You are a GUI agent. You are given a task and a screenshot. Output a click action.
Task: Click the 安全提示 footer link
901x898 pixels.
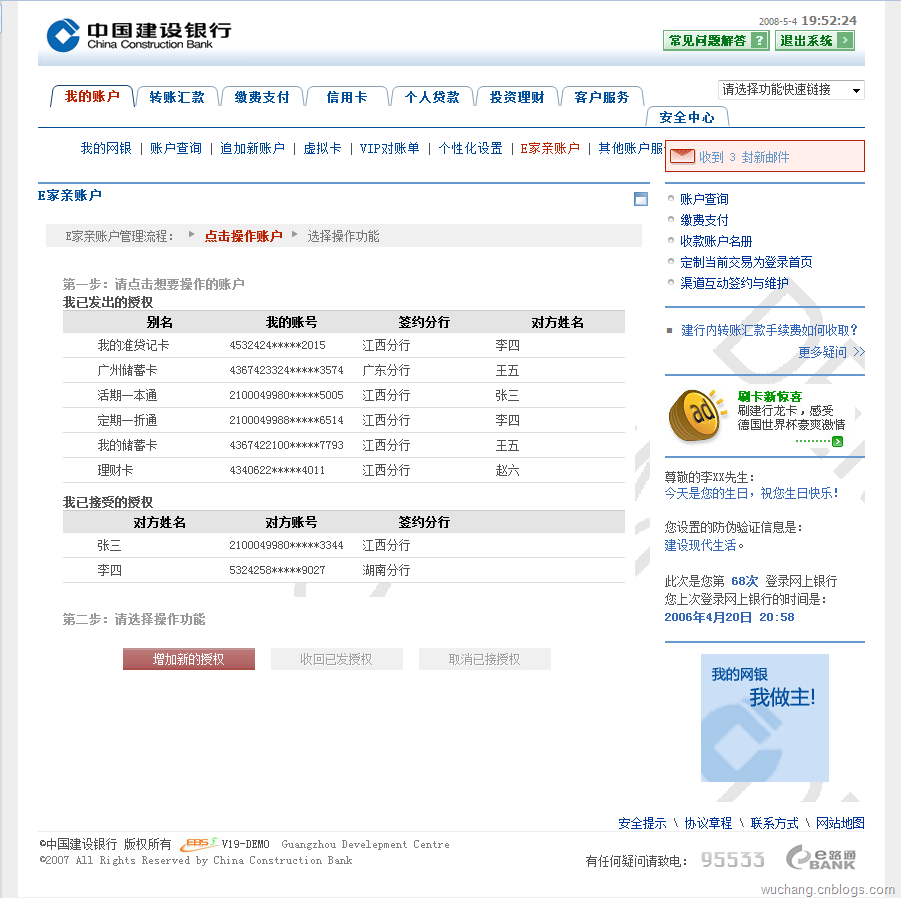tap(642, 823)
